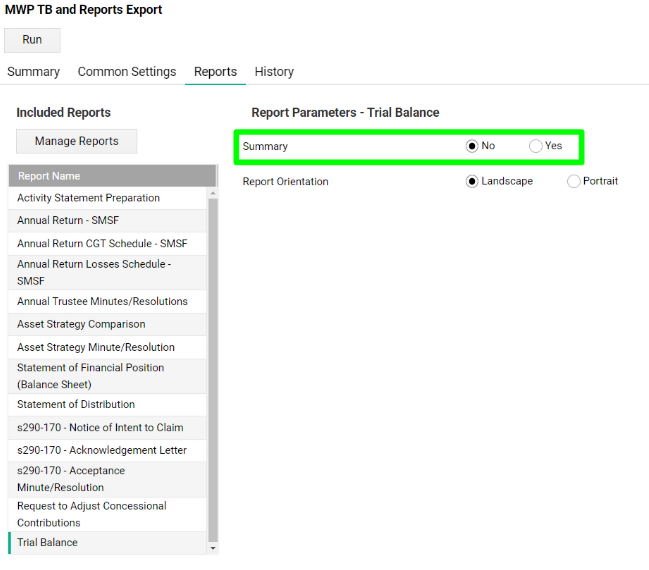Set Summary option to No
This screenshot has width=649, height=570.
[x=472, y=146]
